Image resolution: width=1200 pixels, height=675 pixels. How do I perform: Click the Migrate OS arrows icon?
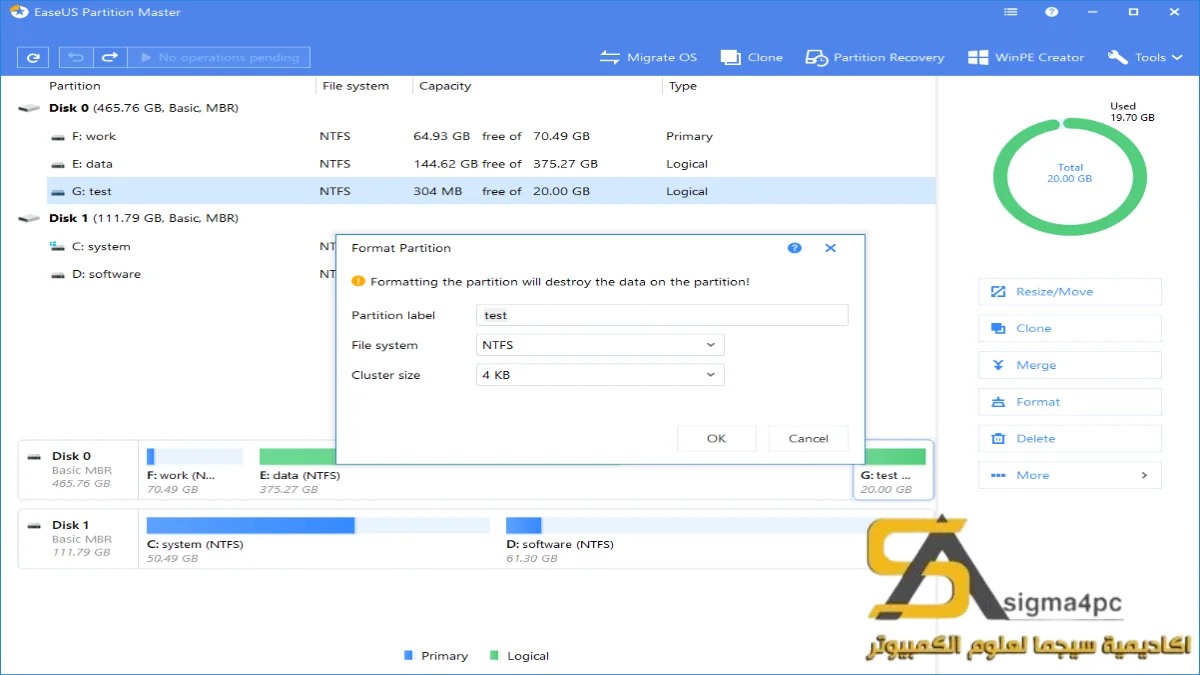pyautogui.click(x=609, y=57)
